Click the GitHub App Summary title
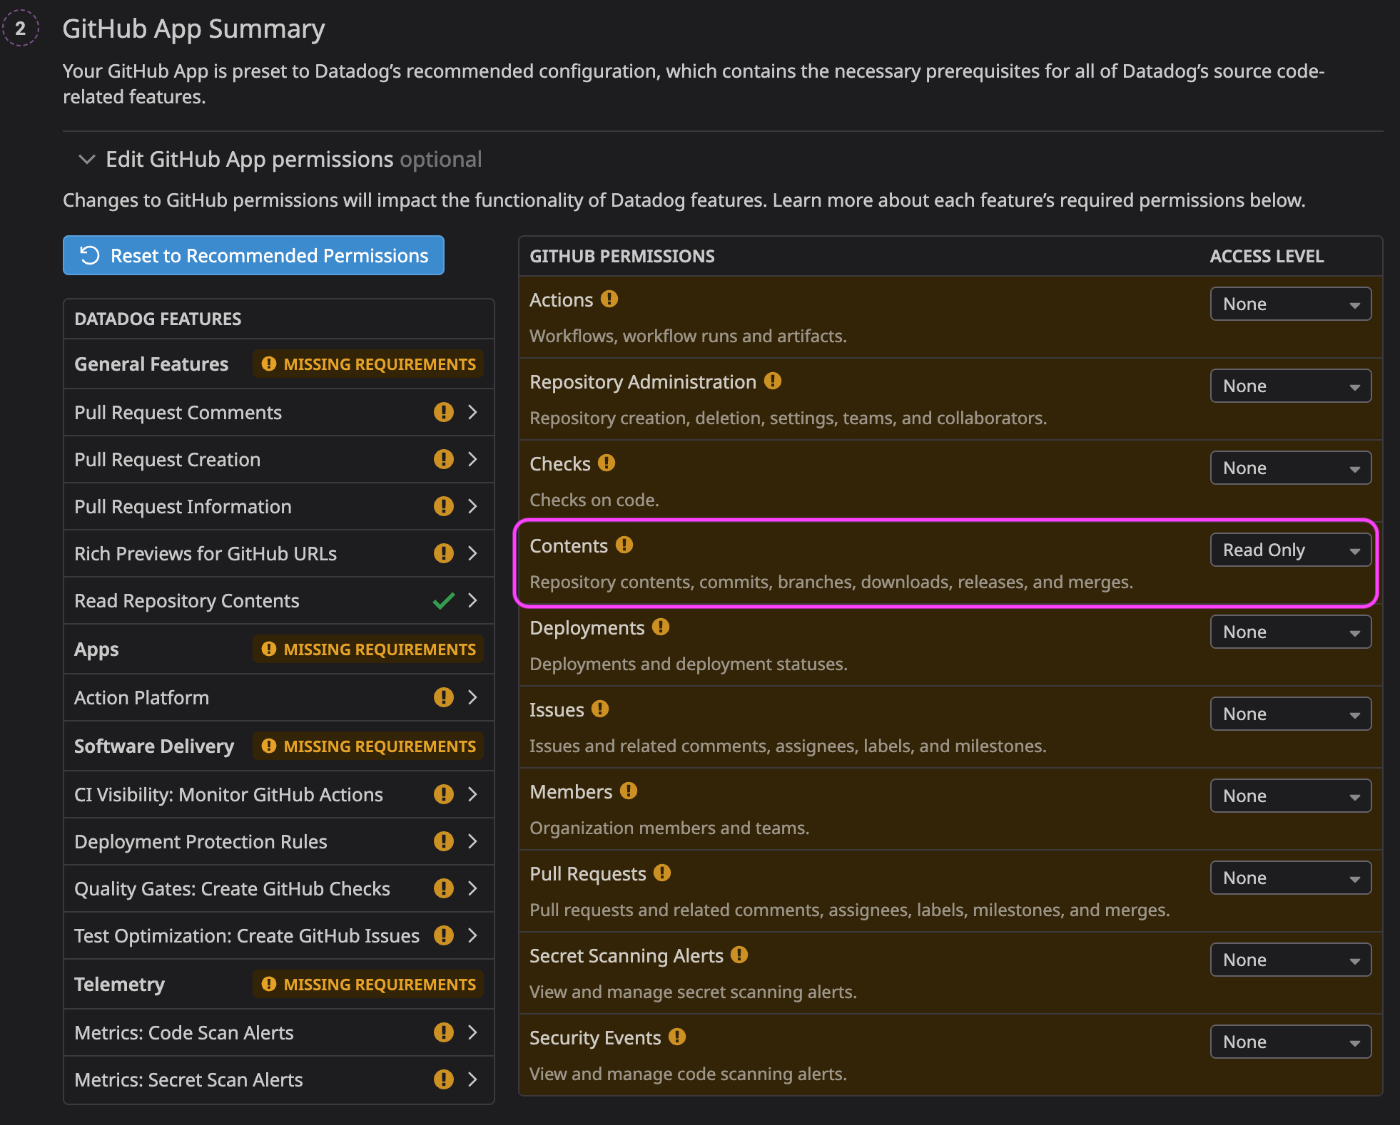 [194, 29]
